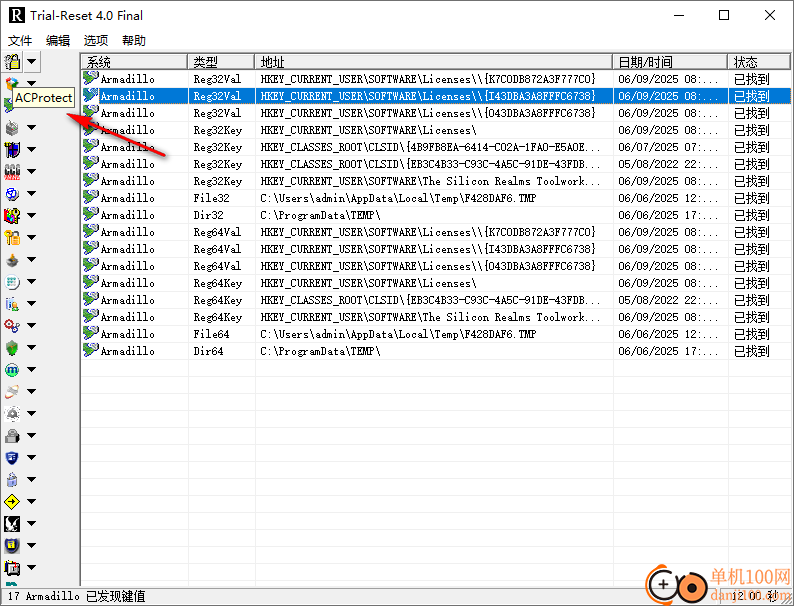Click the puzzle-and-padlock scan button

point(12,62)
